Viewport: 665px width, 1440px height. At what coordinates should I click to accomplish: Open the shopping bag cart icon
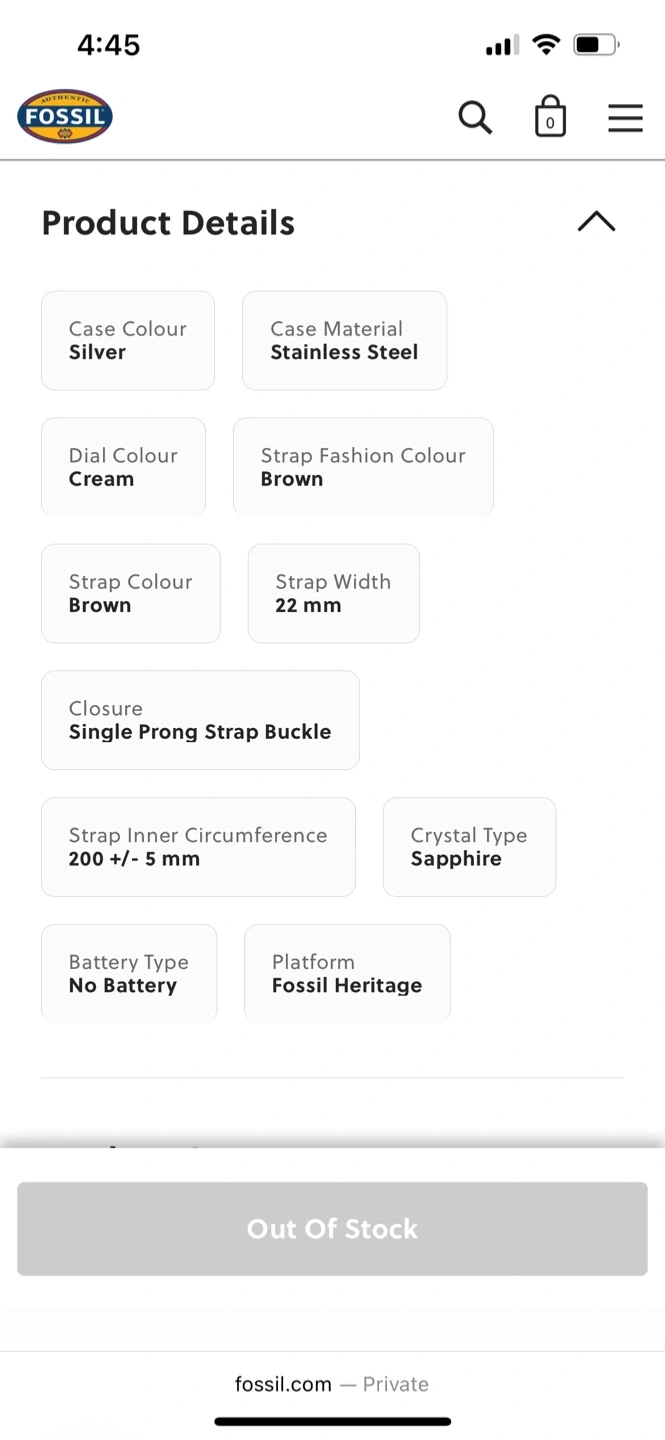[550, 117]
